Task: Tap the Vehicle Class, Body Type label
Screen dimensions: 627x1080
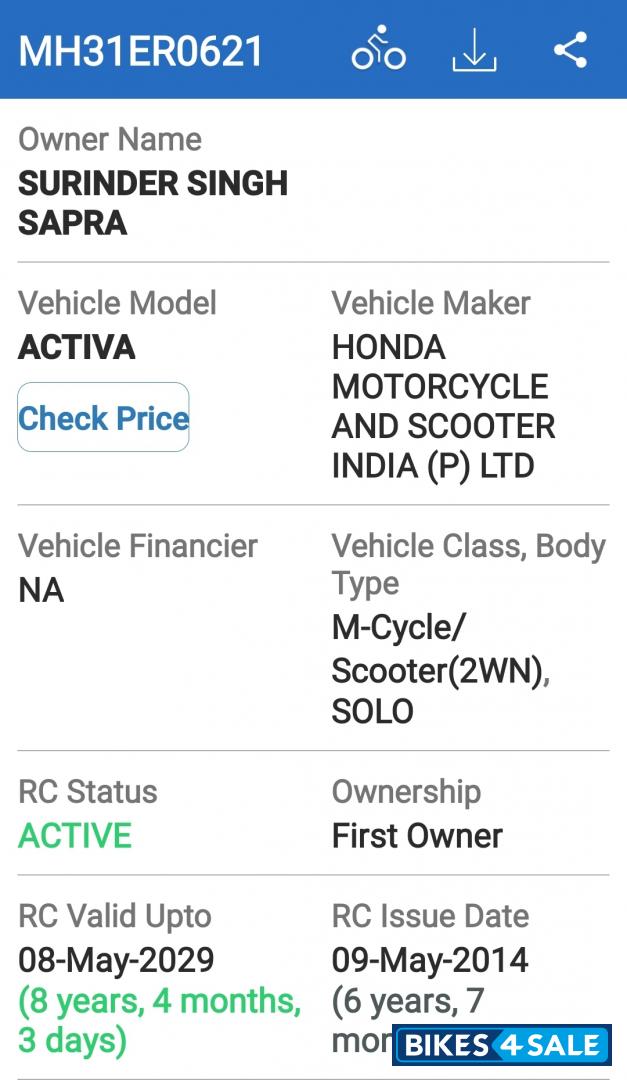Action: 470,563
